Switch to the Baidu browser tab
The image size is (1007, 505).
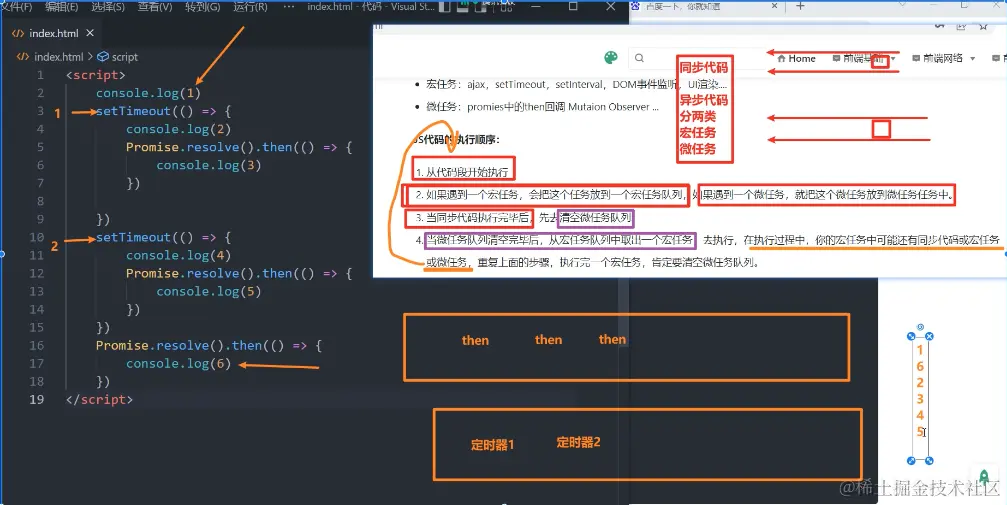[x=703, y=6]
